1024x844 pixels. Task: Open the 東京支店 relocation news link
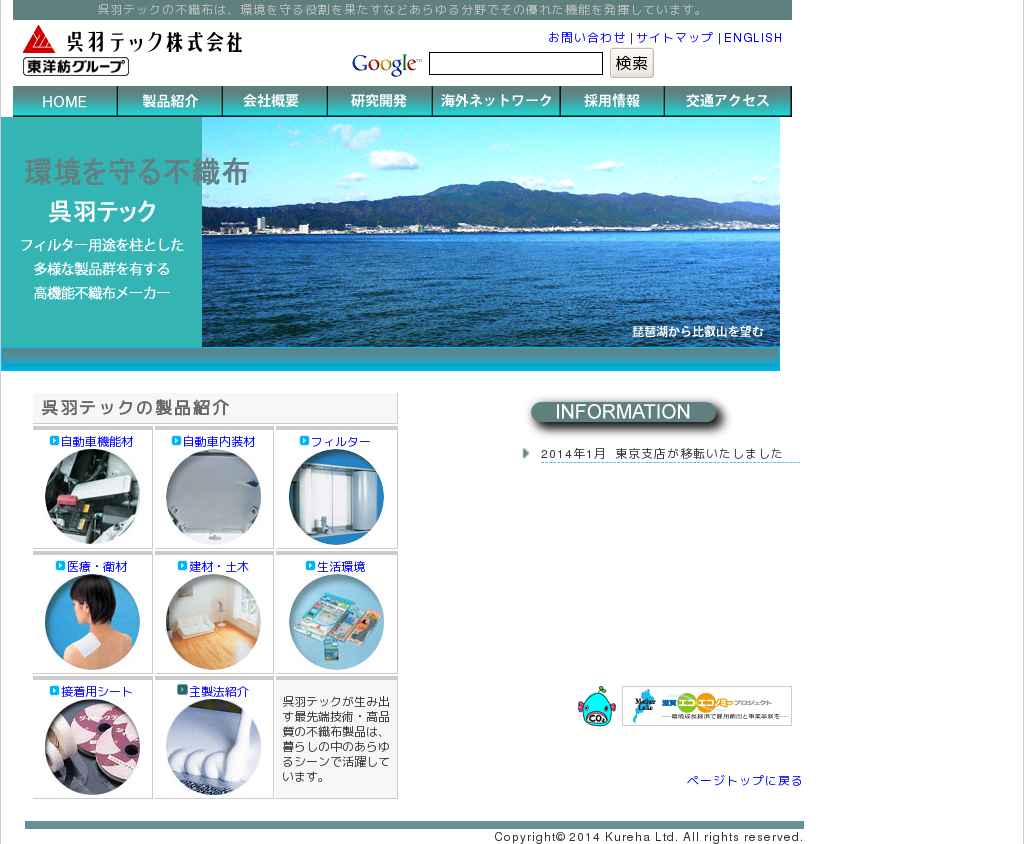click(661, 454)
